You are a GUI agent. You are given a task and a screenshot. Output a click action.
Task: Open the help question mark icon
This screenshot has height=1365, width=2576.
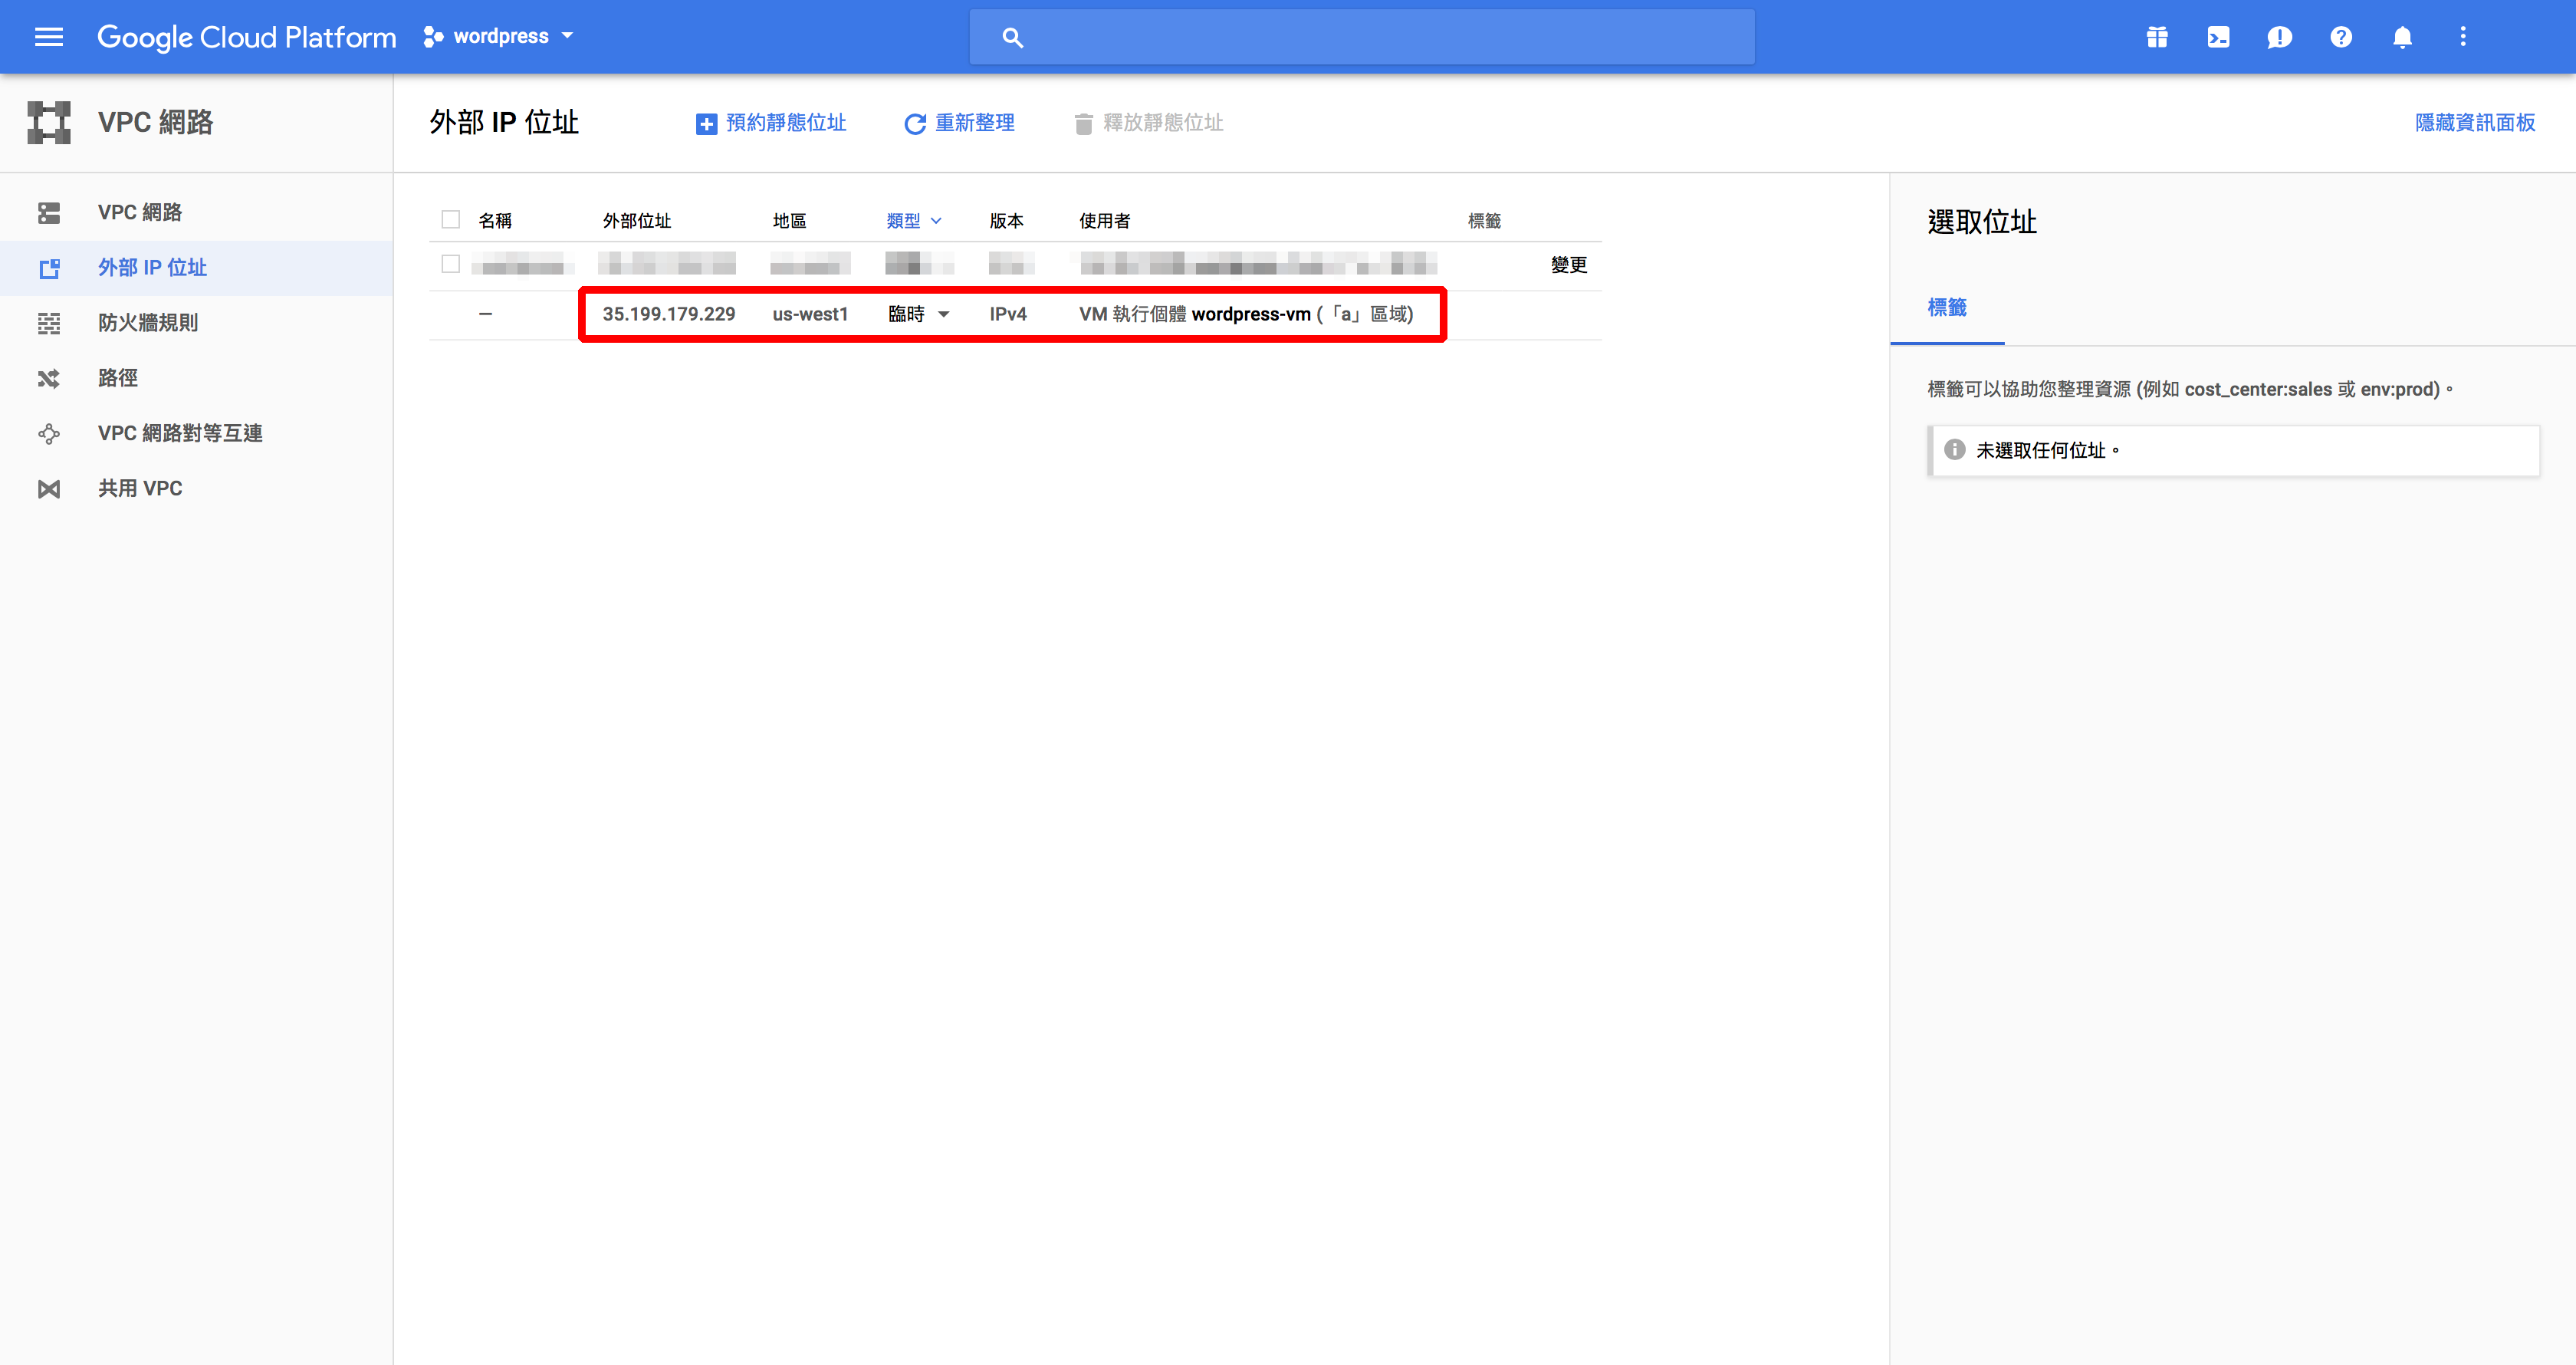click(x=2341, y=37)
